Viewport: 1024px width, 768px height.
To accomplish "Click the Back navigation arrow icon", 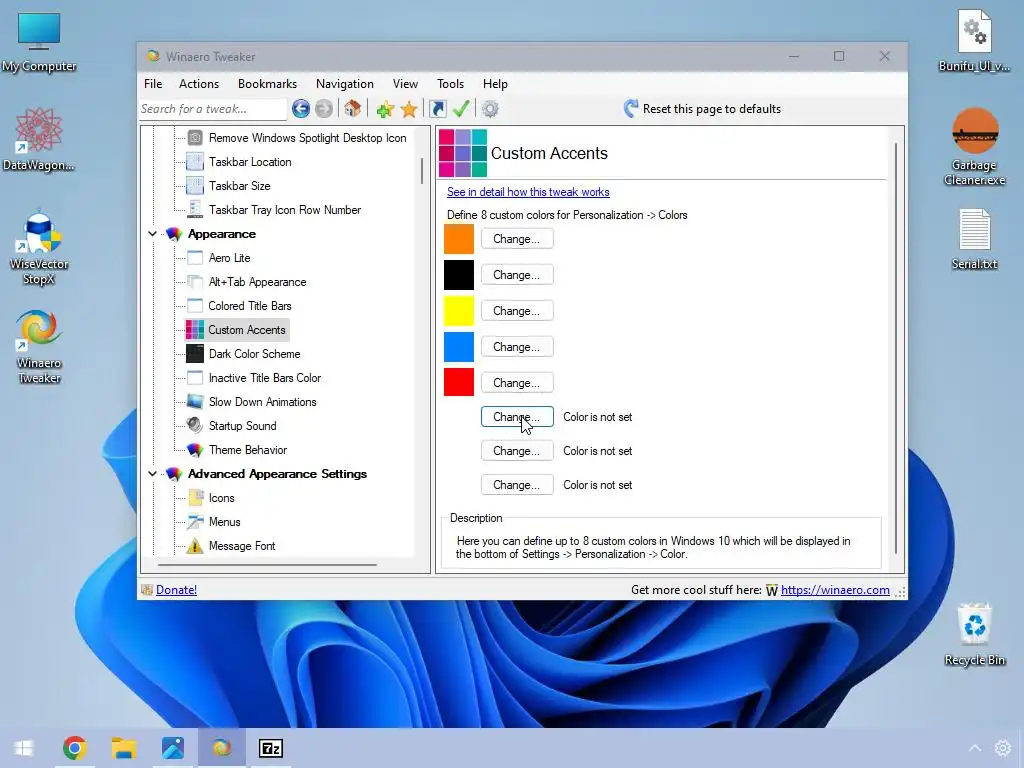I will 300,108.
